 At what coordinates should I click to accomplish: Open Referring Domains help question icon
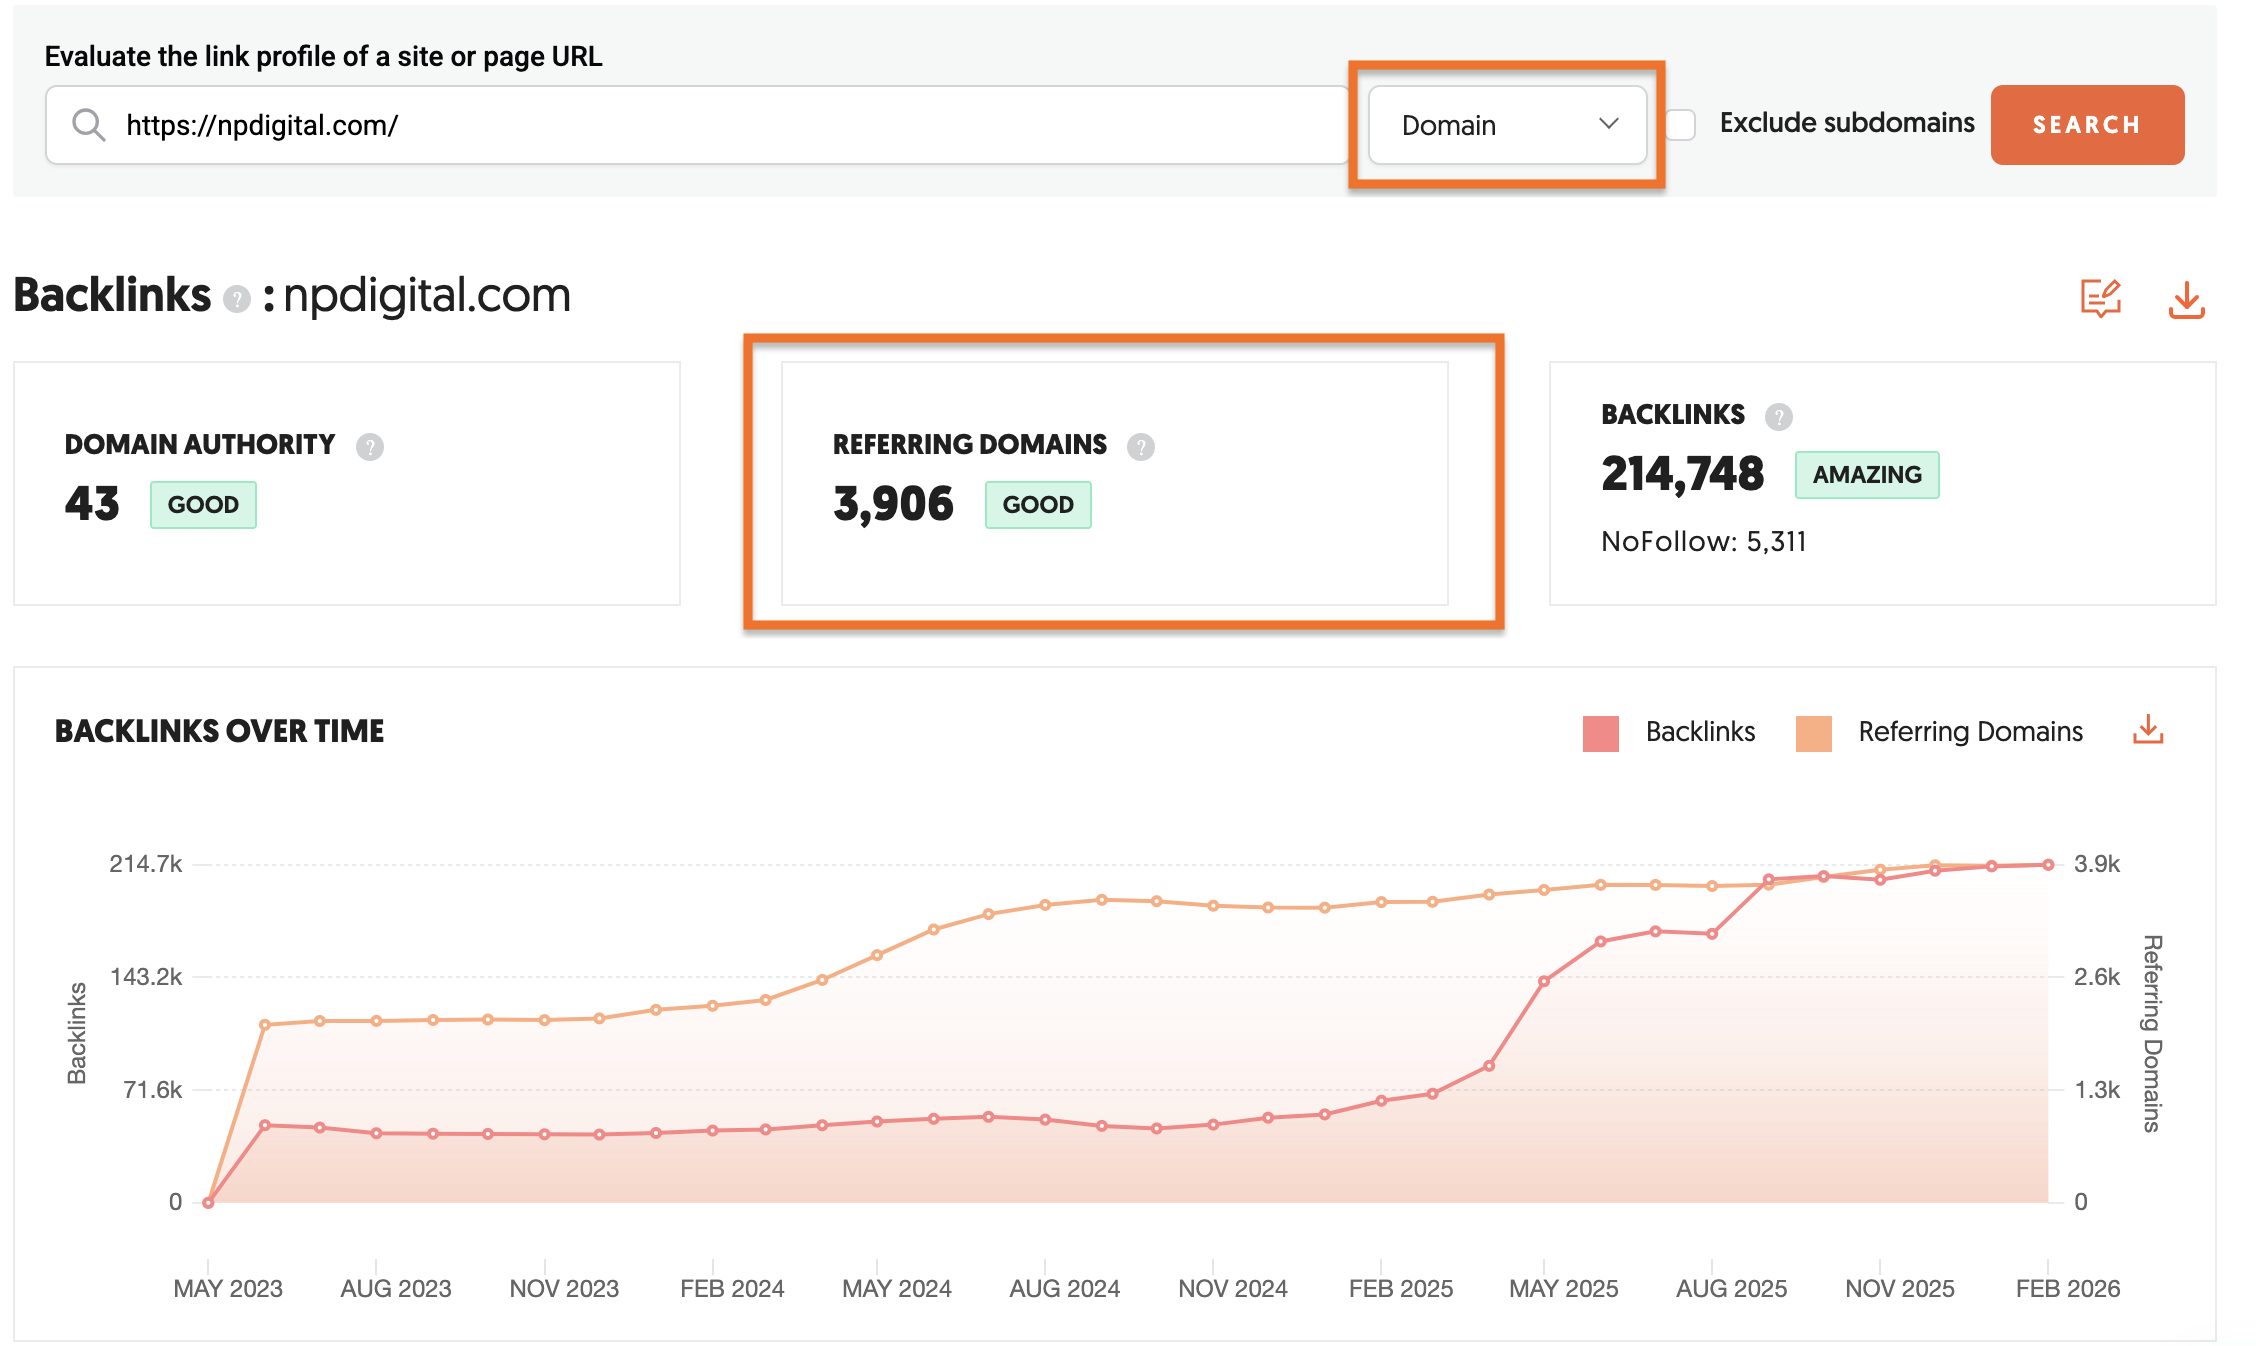pyautogui.click(x=1141, y=446)
